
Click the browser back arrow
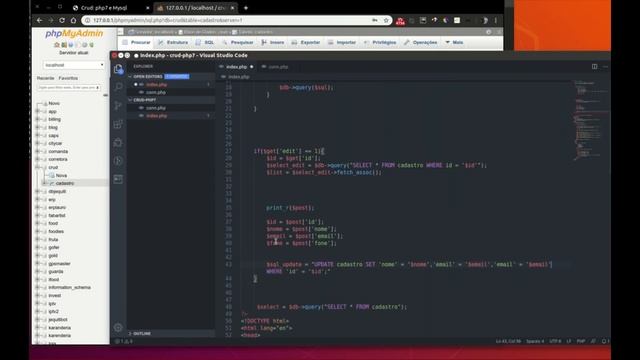pos(40,20)
